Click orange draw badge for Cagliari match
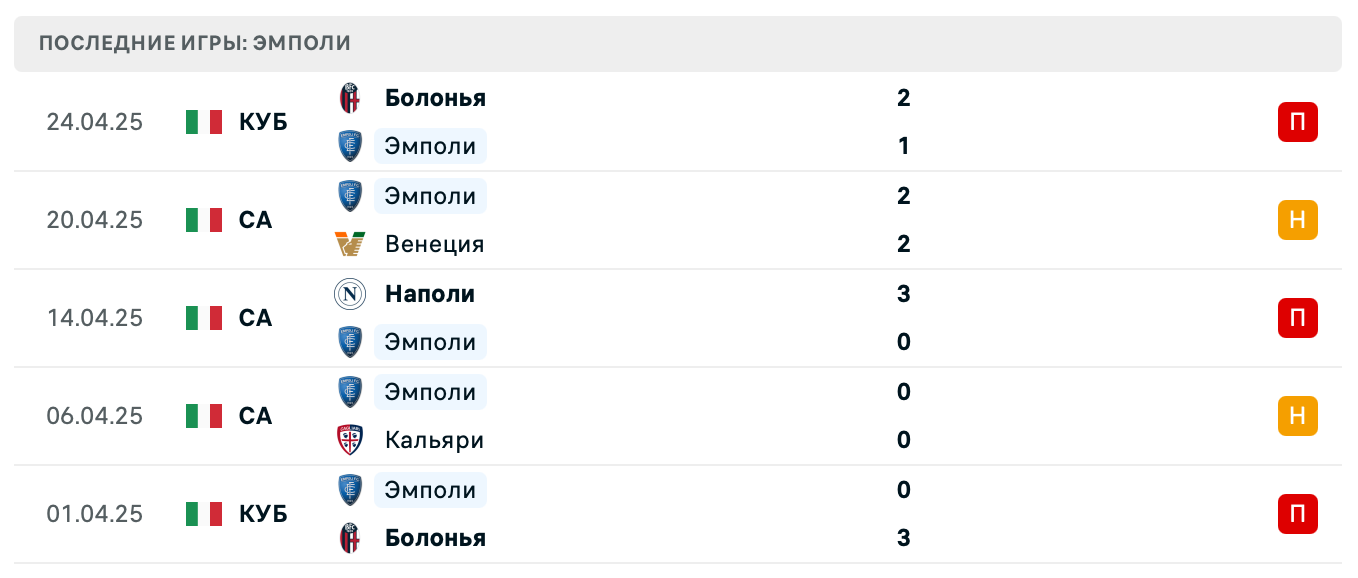This screenshot has height=578, width=1358. pyautogui.click(x=1297, y=416)
